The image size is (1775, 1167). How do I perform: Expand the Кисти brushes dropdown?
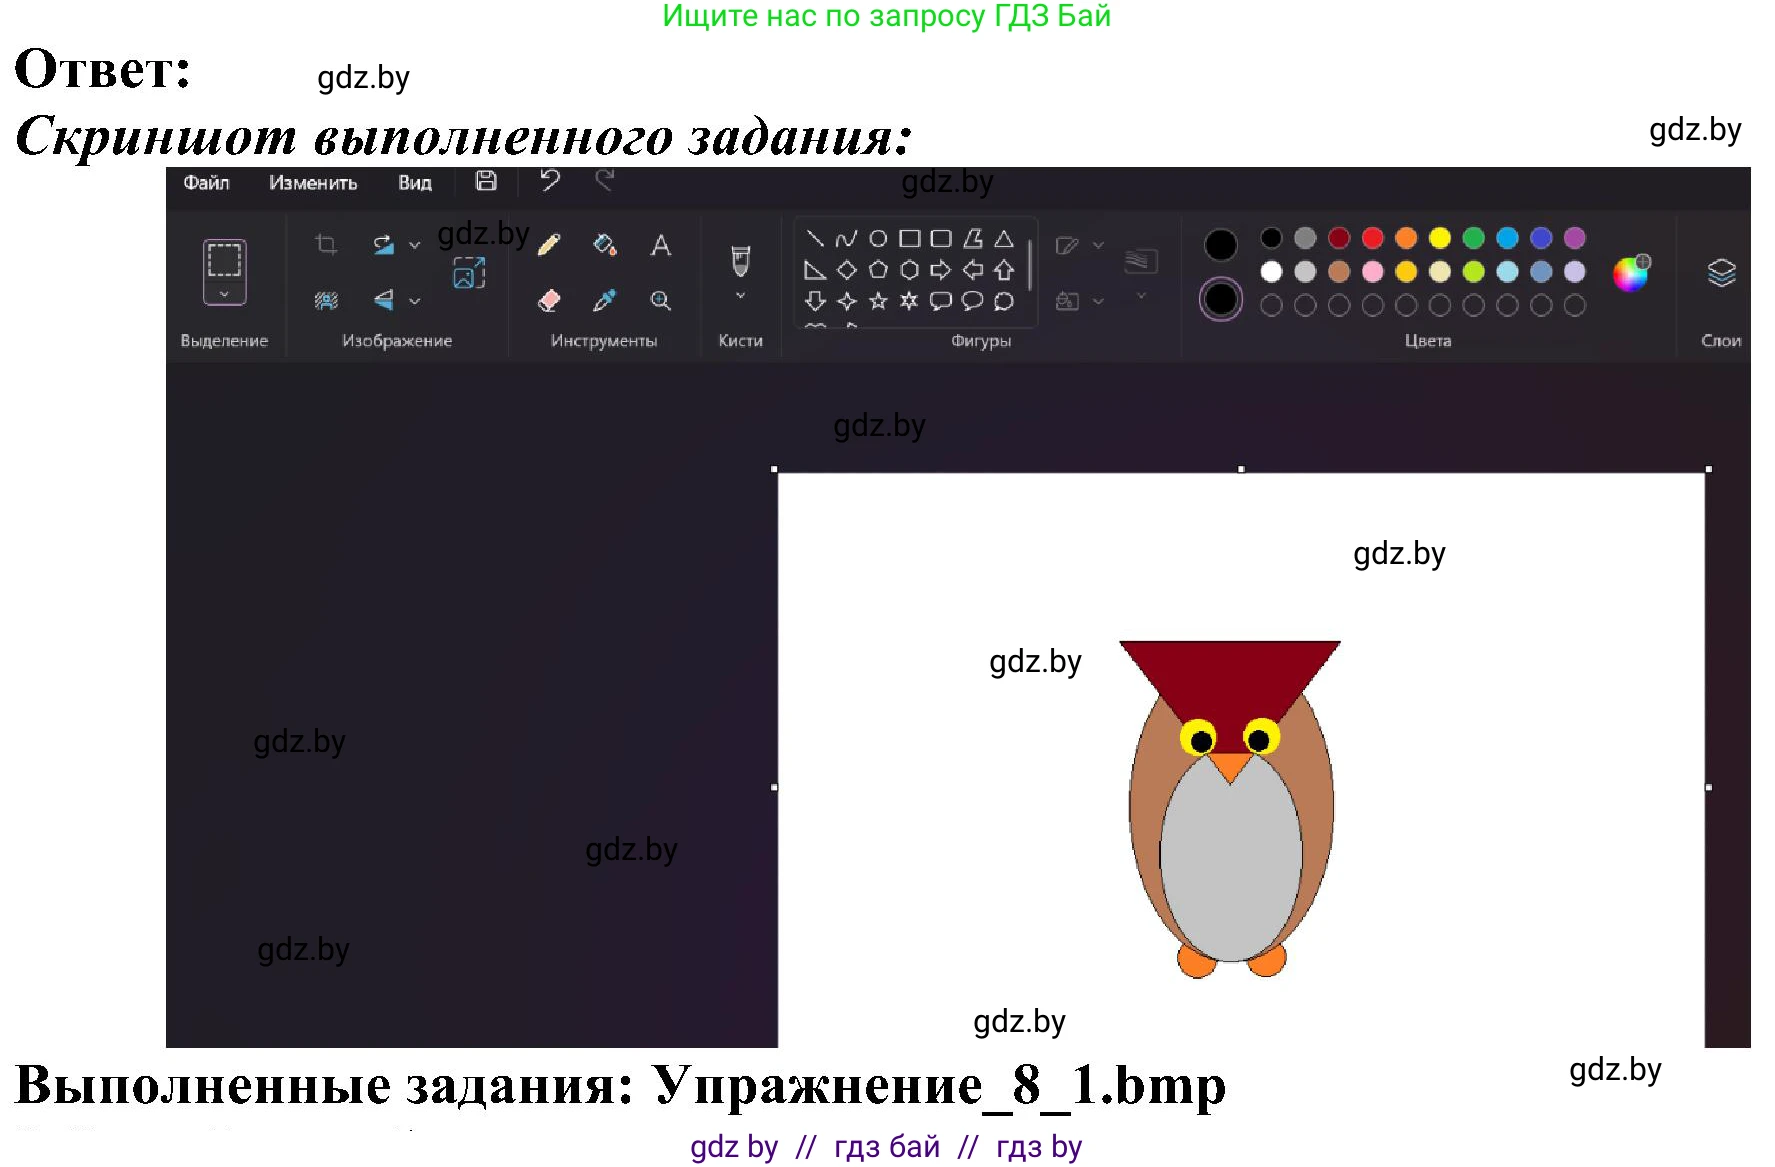click(740, 295)
